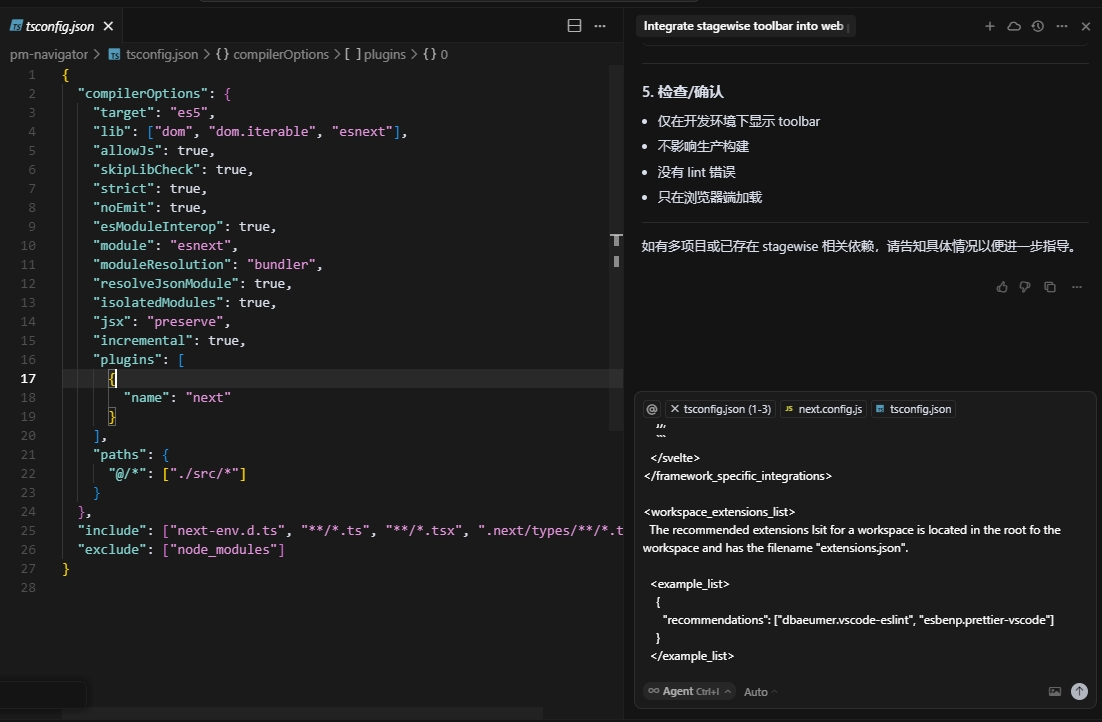Viewport: 1102px width, 722px height.
Task: Click the "paths": { line
Action: coord(131,454)
